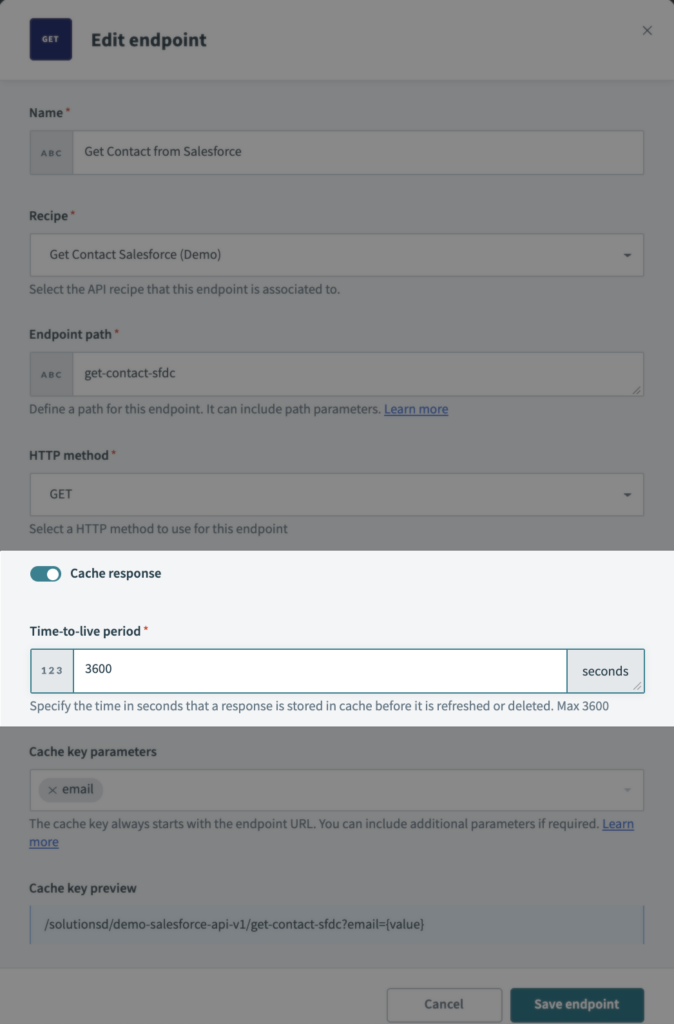Open the HTTP method dropdown
Image resolution: width=674 pixels, height=1024 pixels.
(628, 494)
